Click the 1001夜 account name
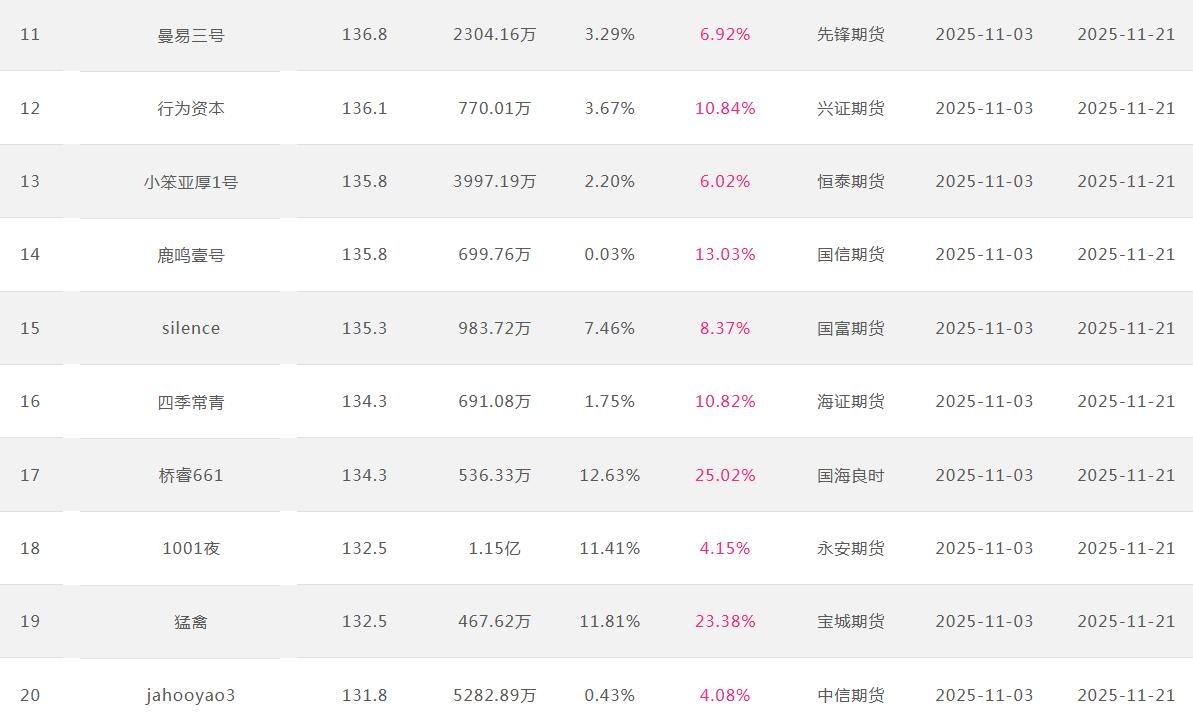The width and height of the screenshot is (1193, 726). pos(191,548)
